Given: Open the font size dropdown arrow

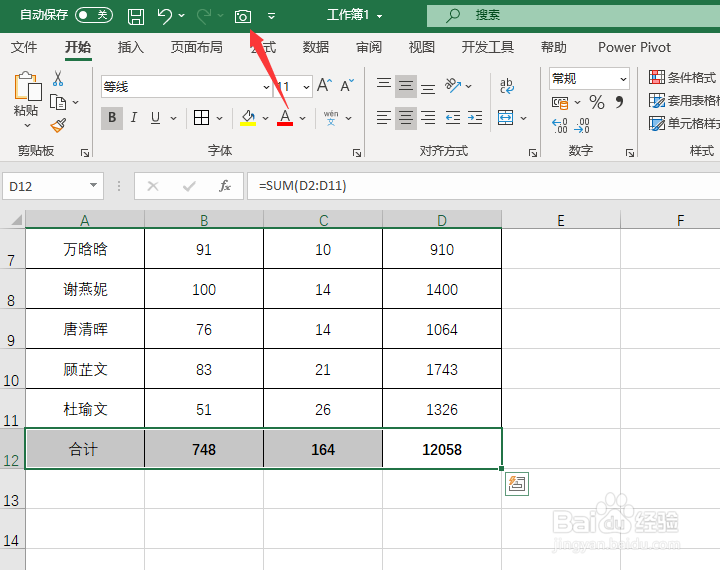Looking at the screenshot, I should (x=306, y=86).
